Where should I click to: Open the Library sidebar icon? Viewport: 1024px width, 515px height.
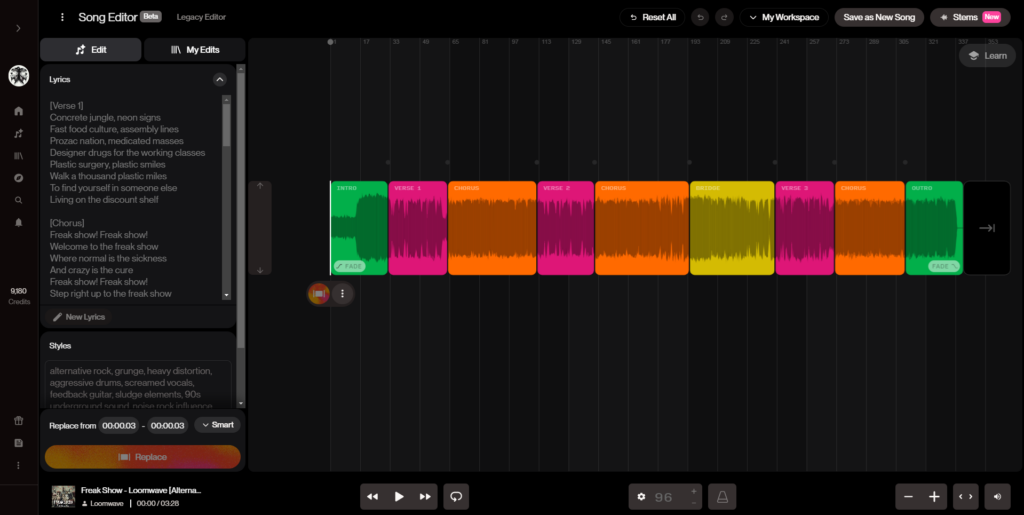point(18,156)
